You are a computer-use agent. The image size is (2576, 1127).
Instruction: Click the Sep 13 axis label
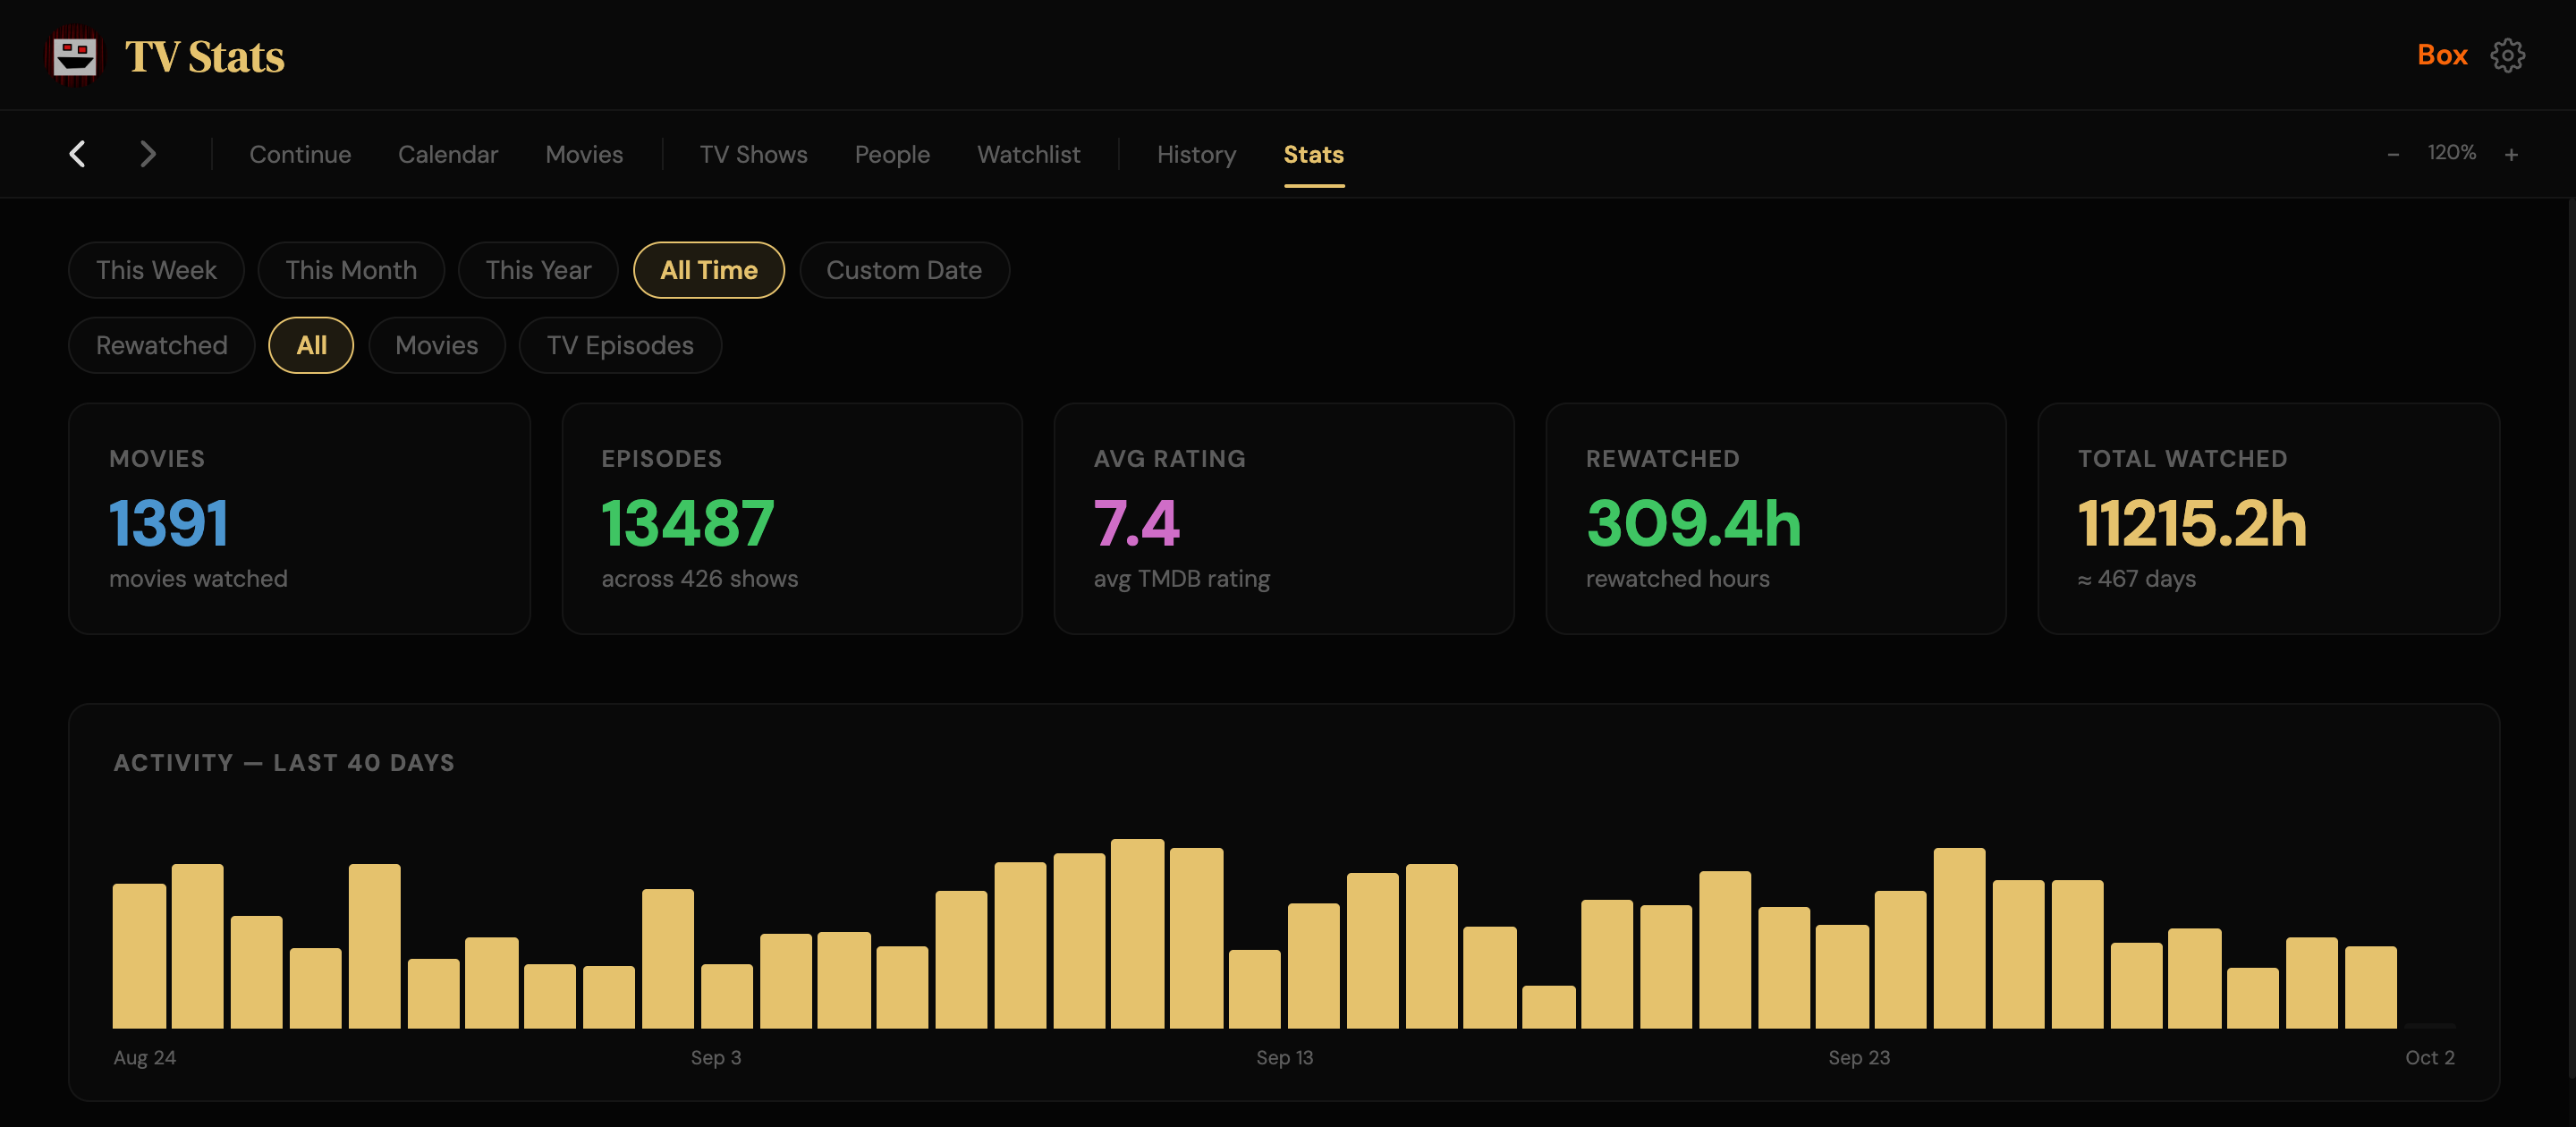coord(1285,1057)
